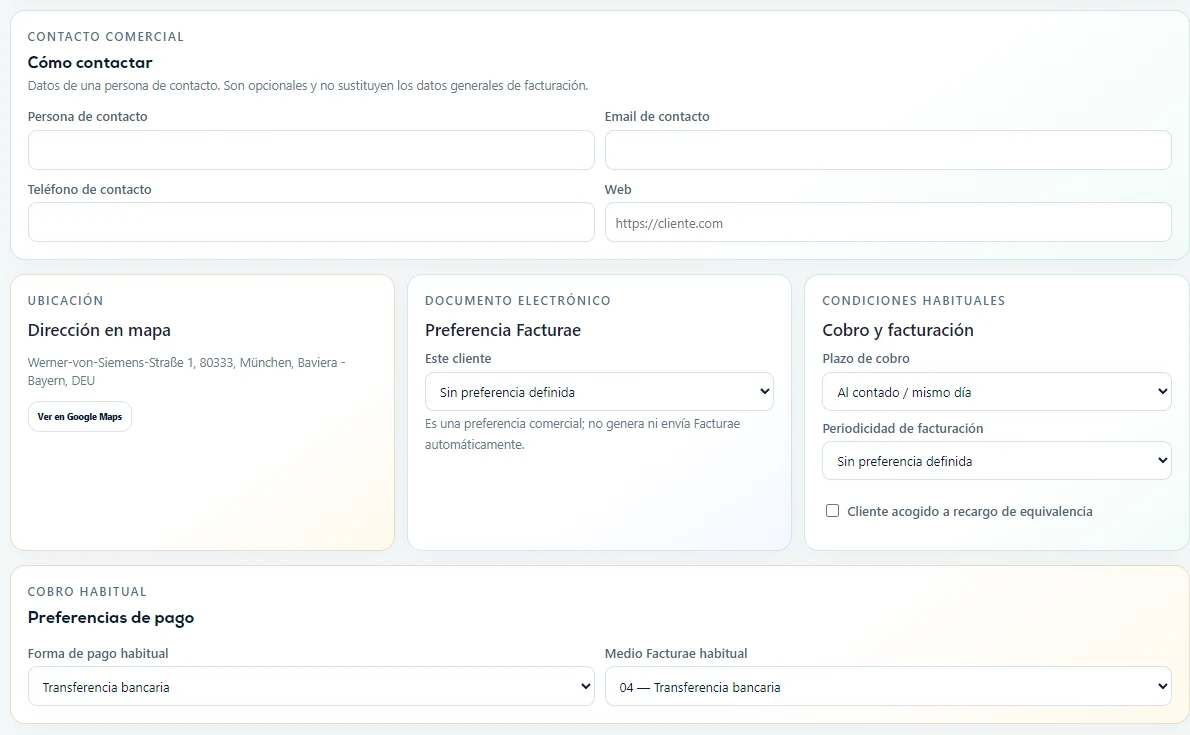Expand the Plazo de cobro dropdown

996,392
